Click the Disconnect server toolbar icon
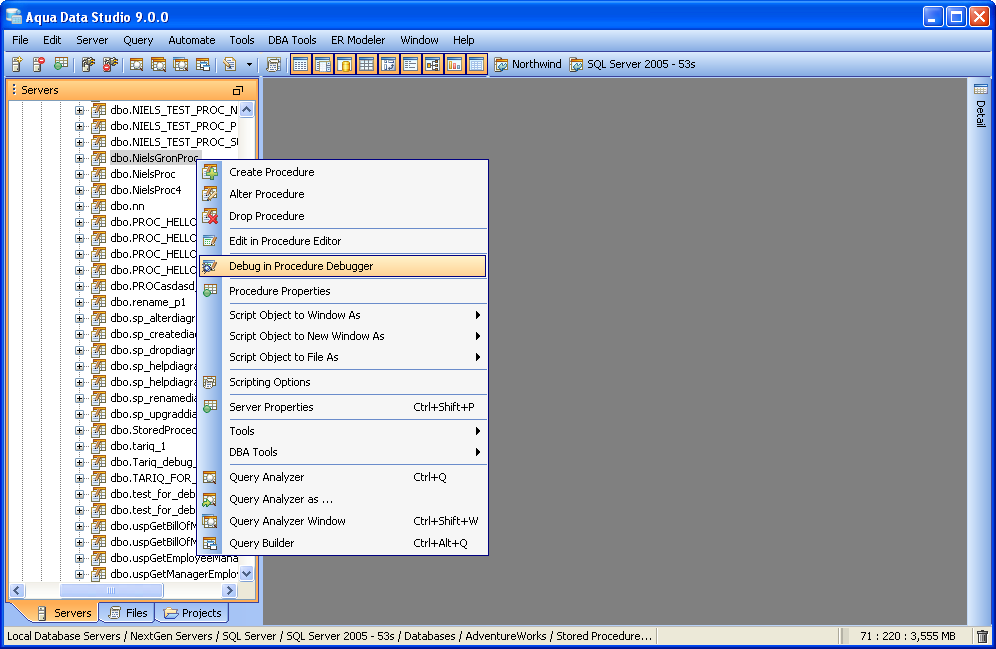Screen dimensions: 996x649 (x=111, y=64)
